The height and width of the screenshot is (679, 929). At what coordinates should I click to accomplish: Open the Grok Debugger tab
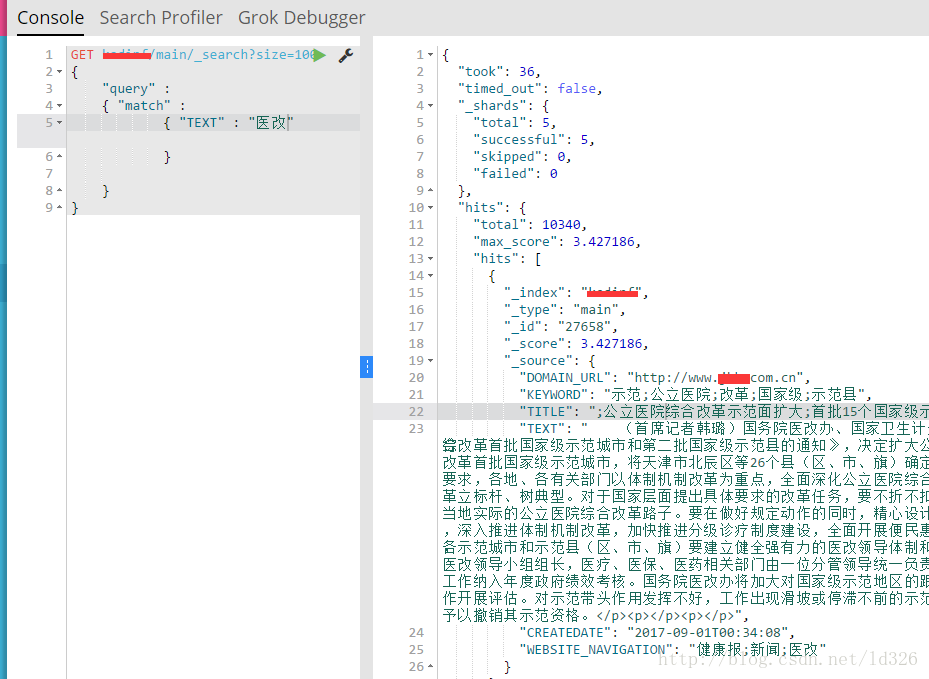click(x=301, y=18)
